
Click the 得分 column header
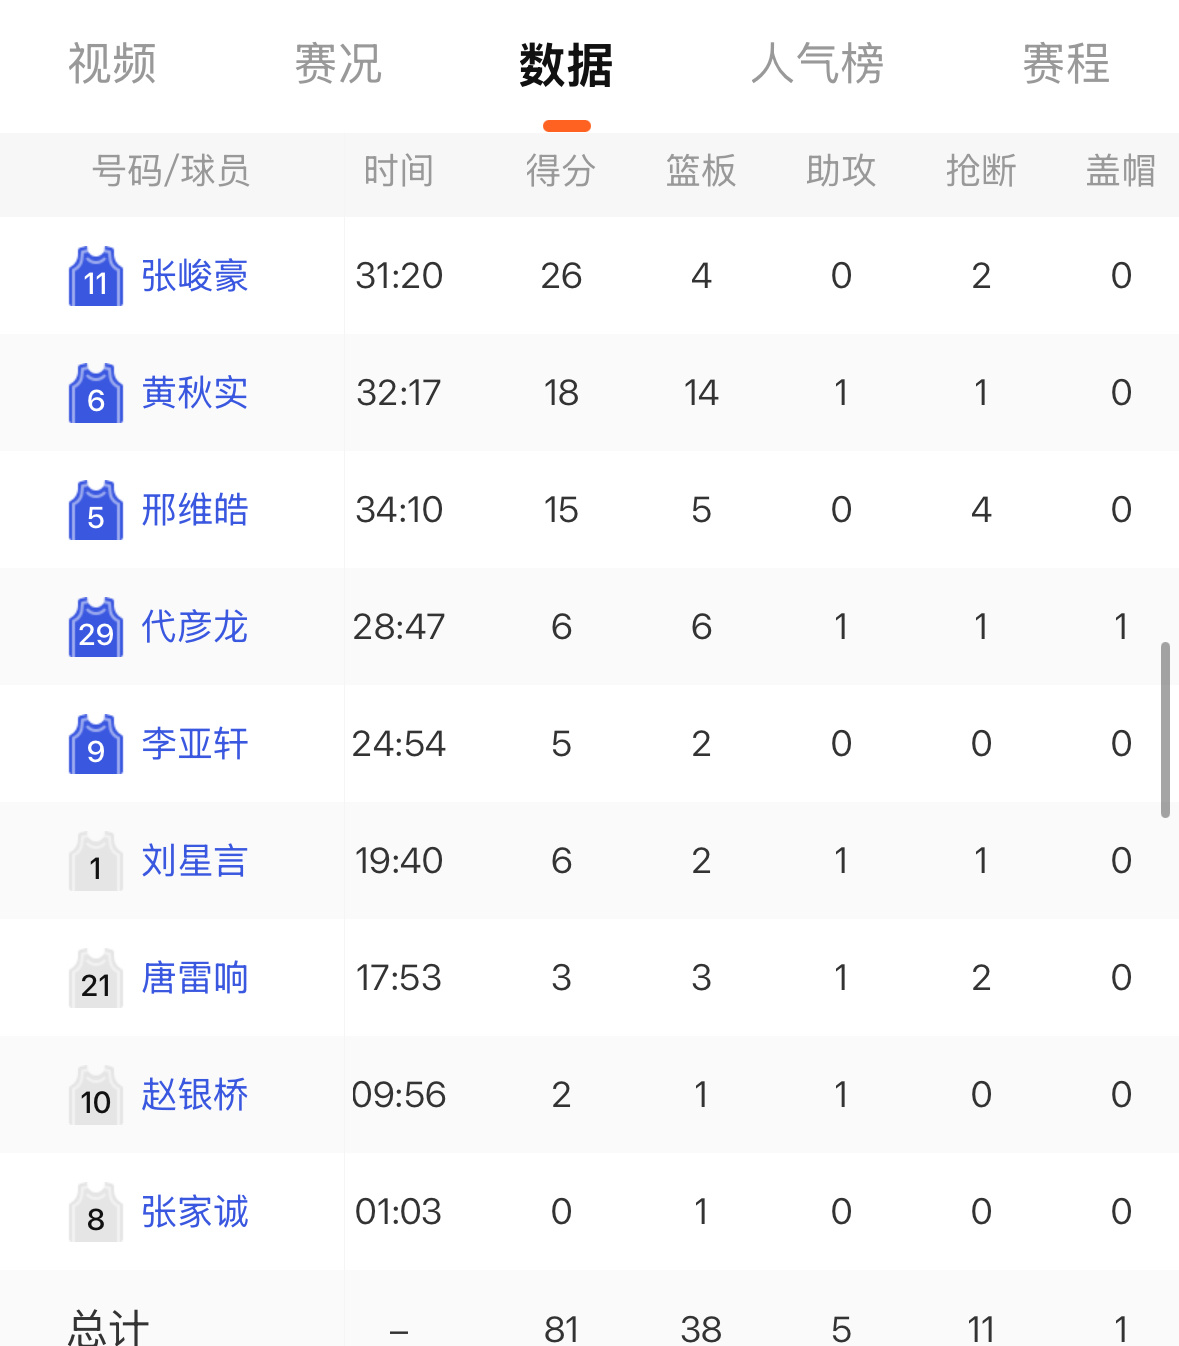click(561, 171)
